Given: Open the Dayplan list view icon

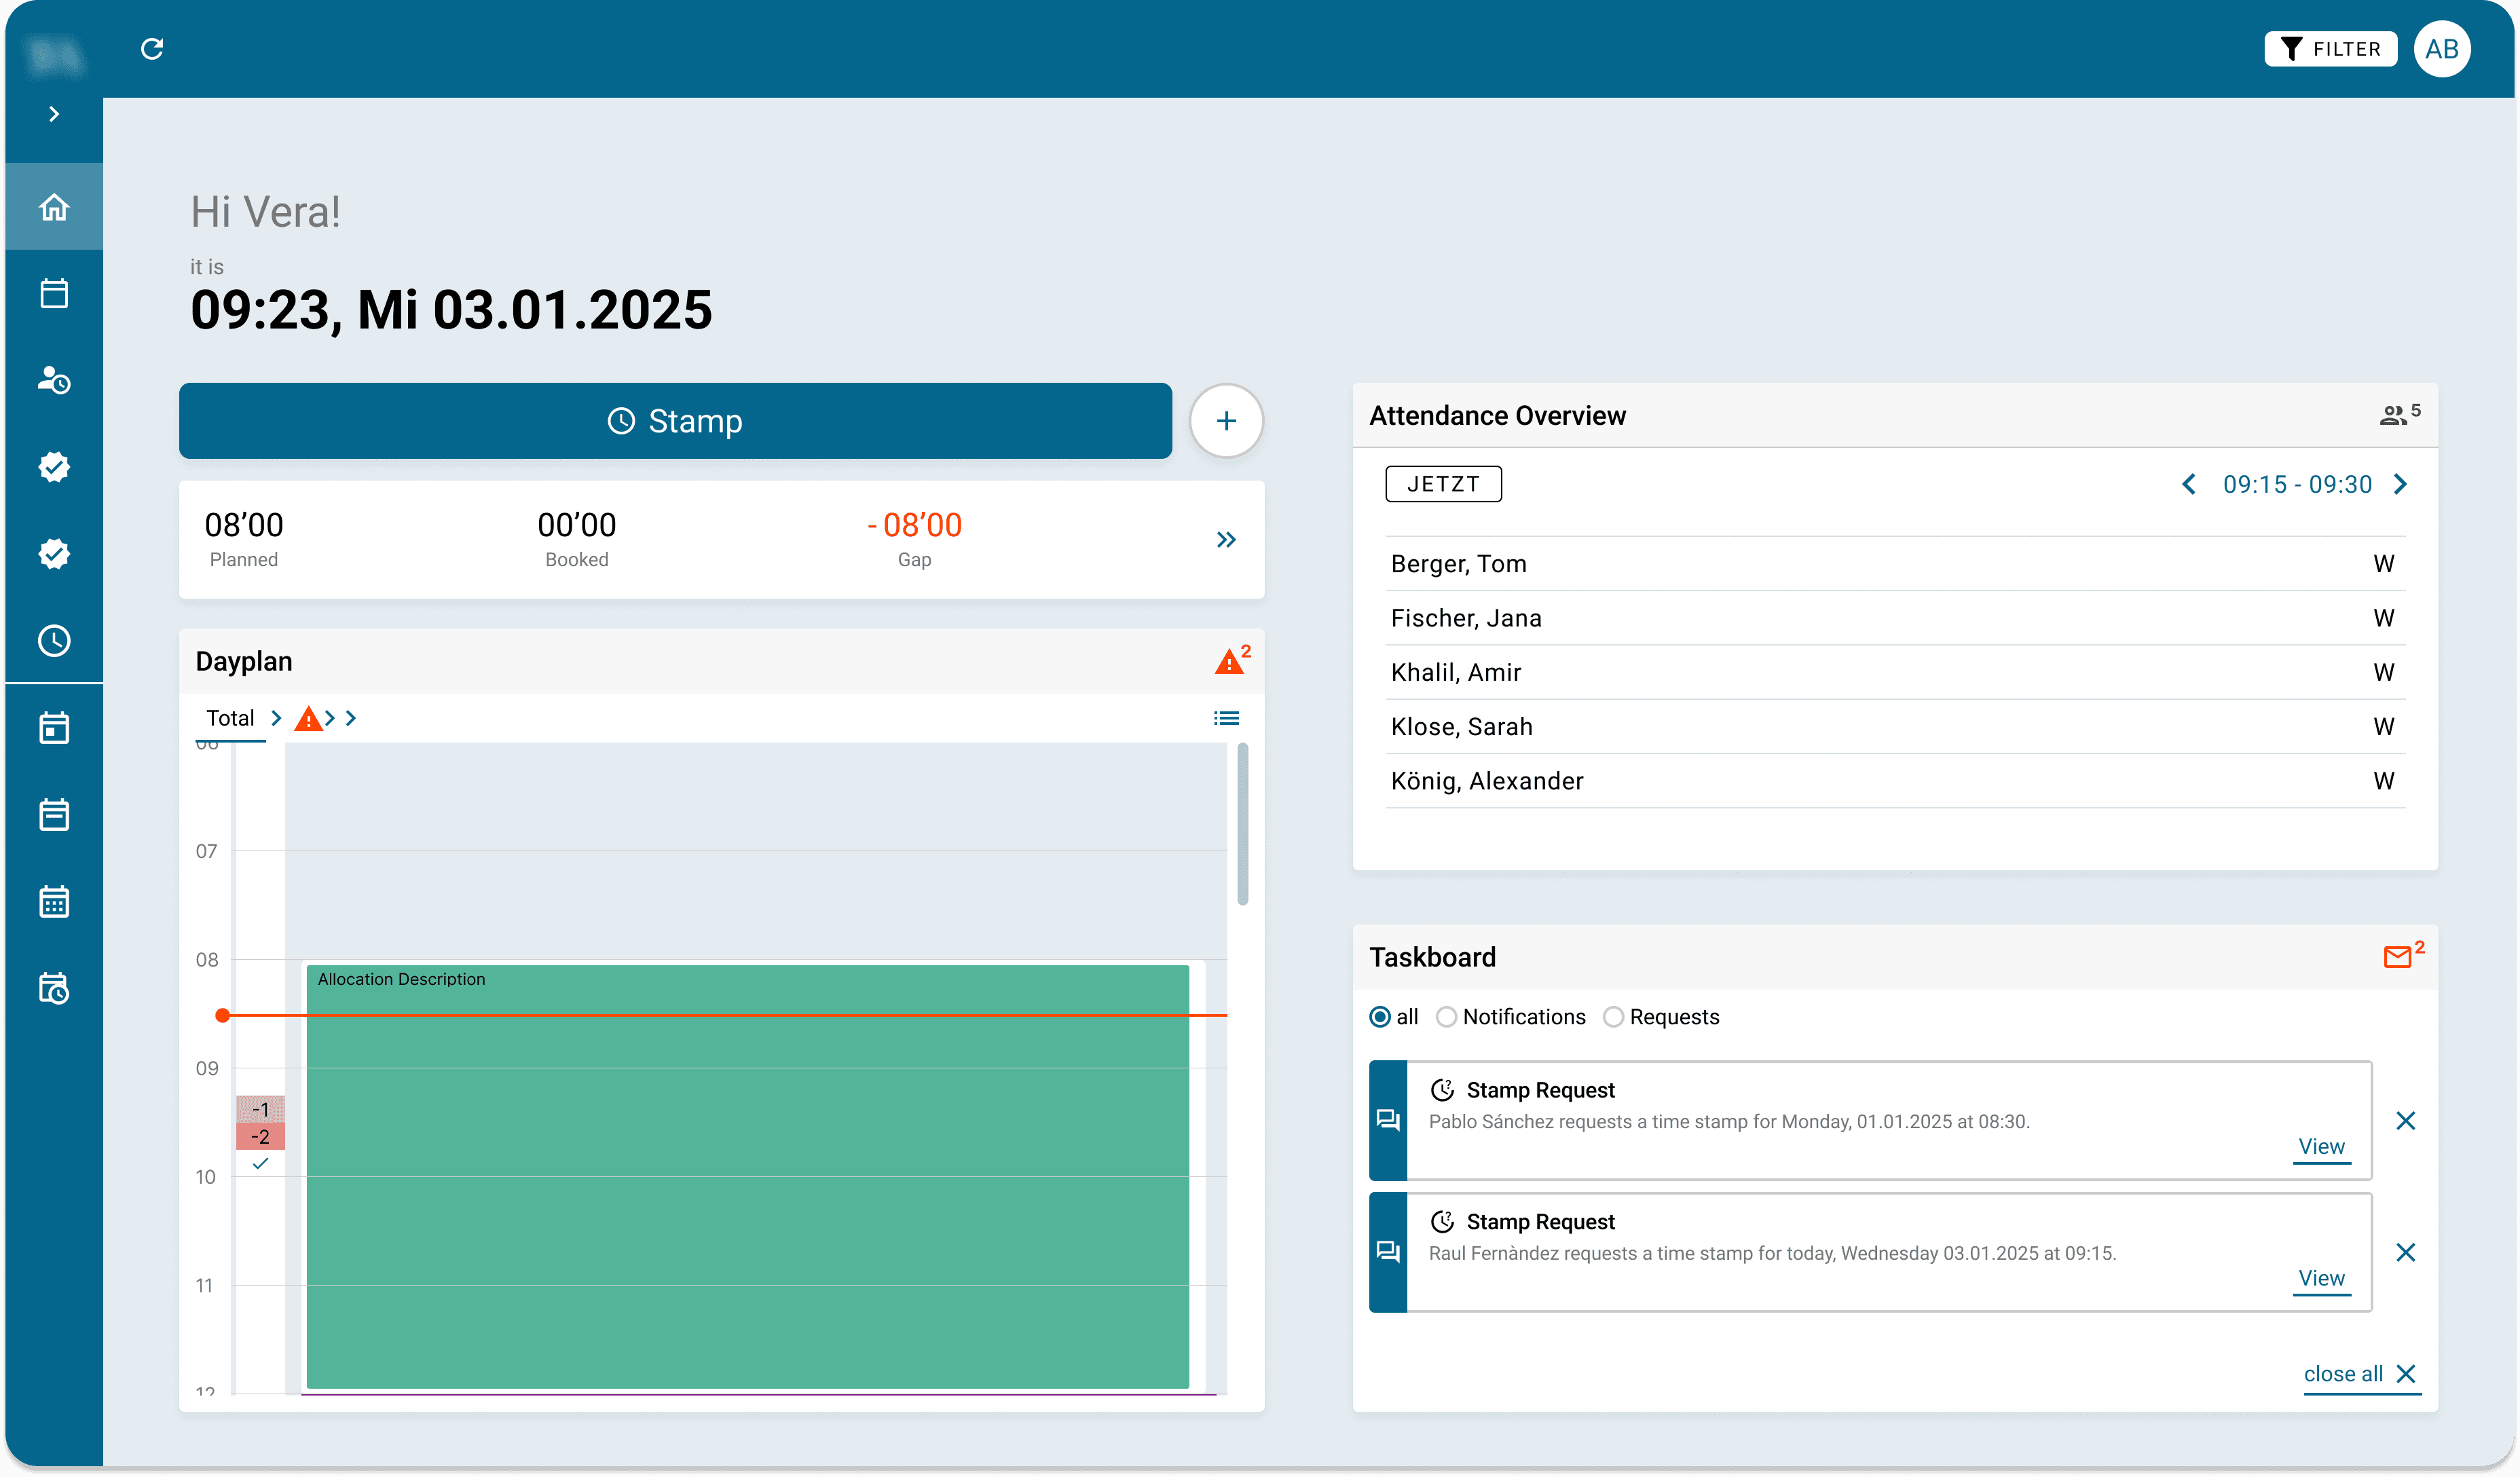Looking at the screenshot, I should click(x=1226, y=718).
